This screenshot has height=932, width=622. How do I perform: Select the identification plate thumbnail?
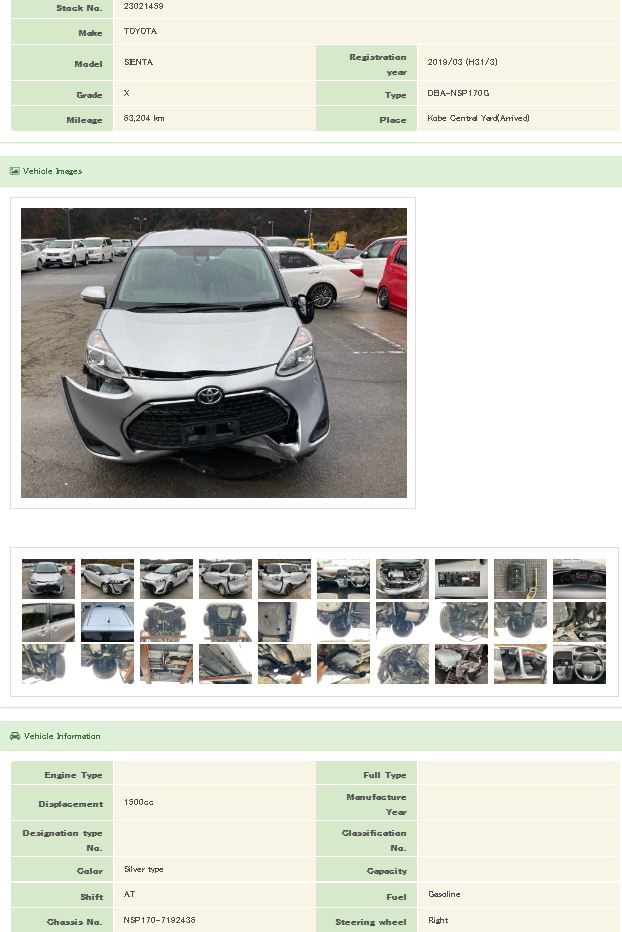click(x=461, y=579)
